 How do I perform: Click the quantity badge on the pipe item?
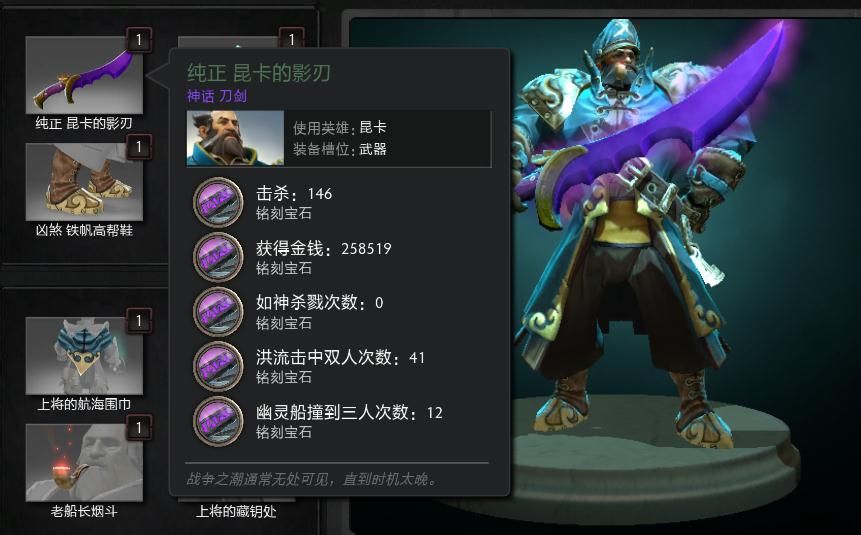[139, 427]
